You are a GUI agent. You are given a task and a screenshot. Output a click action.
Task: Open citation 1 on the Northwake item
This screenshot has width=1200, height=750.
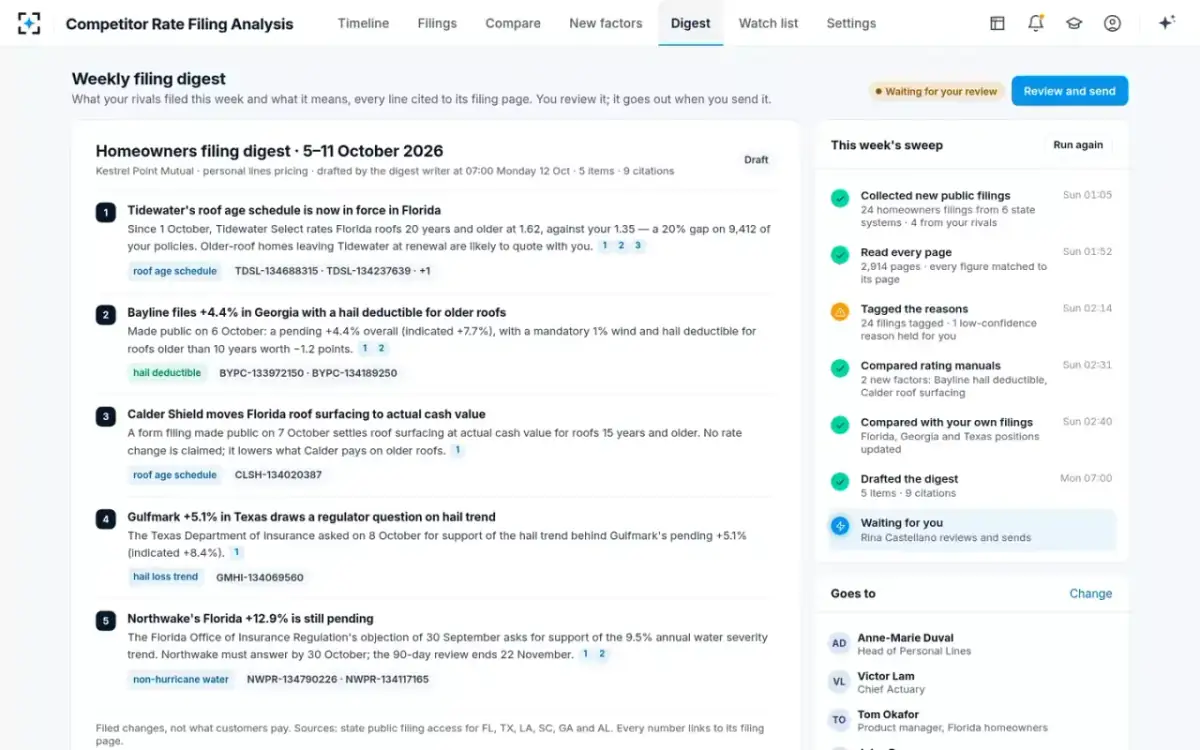(585, 654)
